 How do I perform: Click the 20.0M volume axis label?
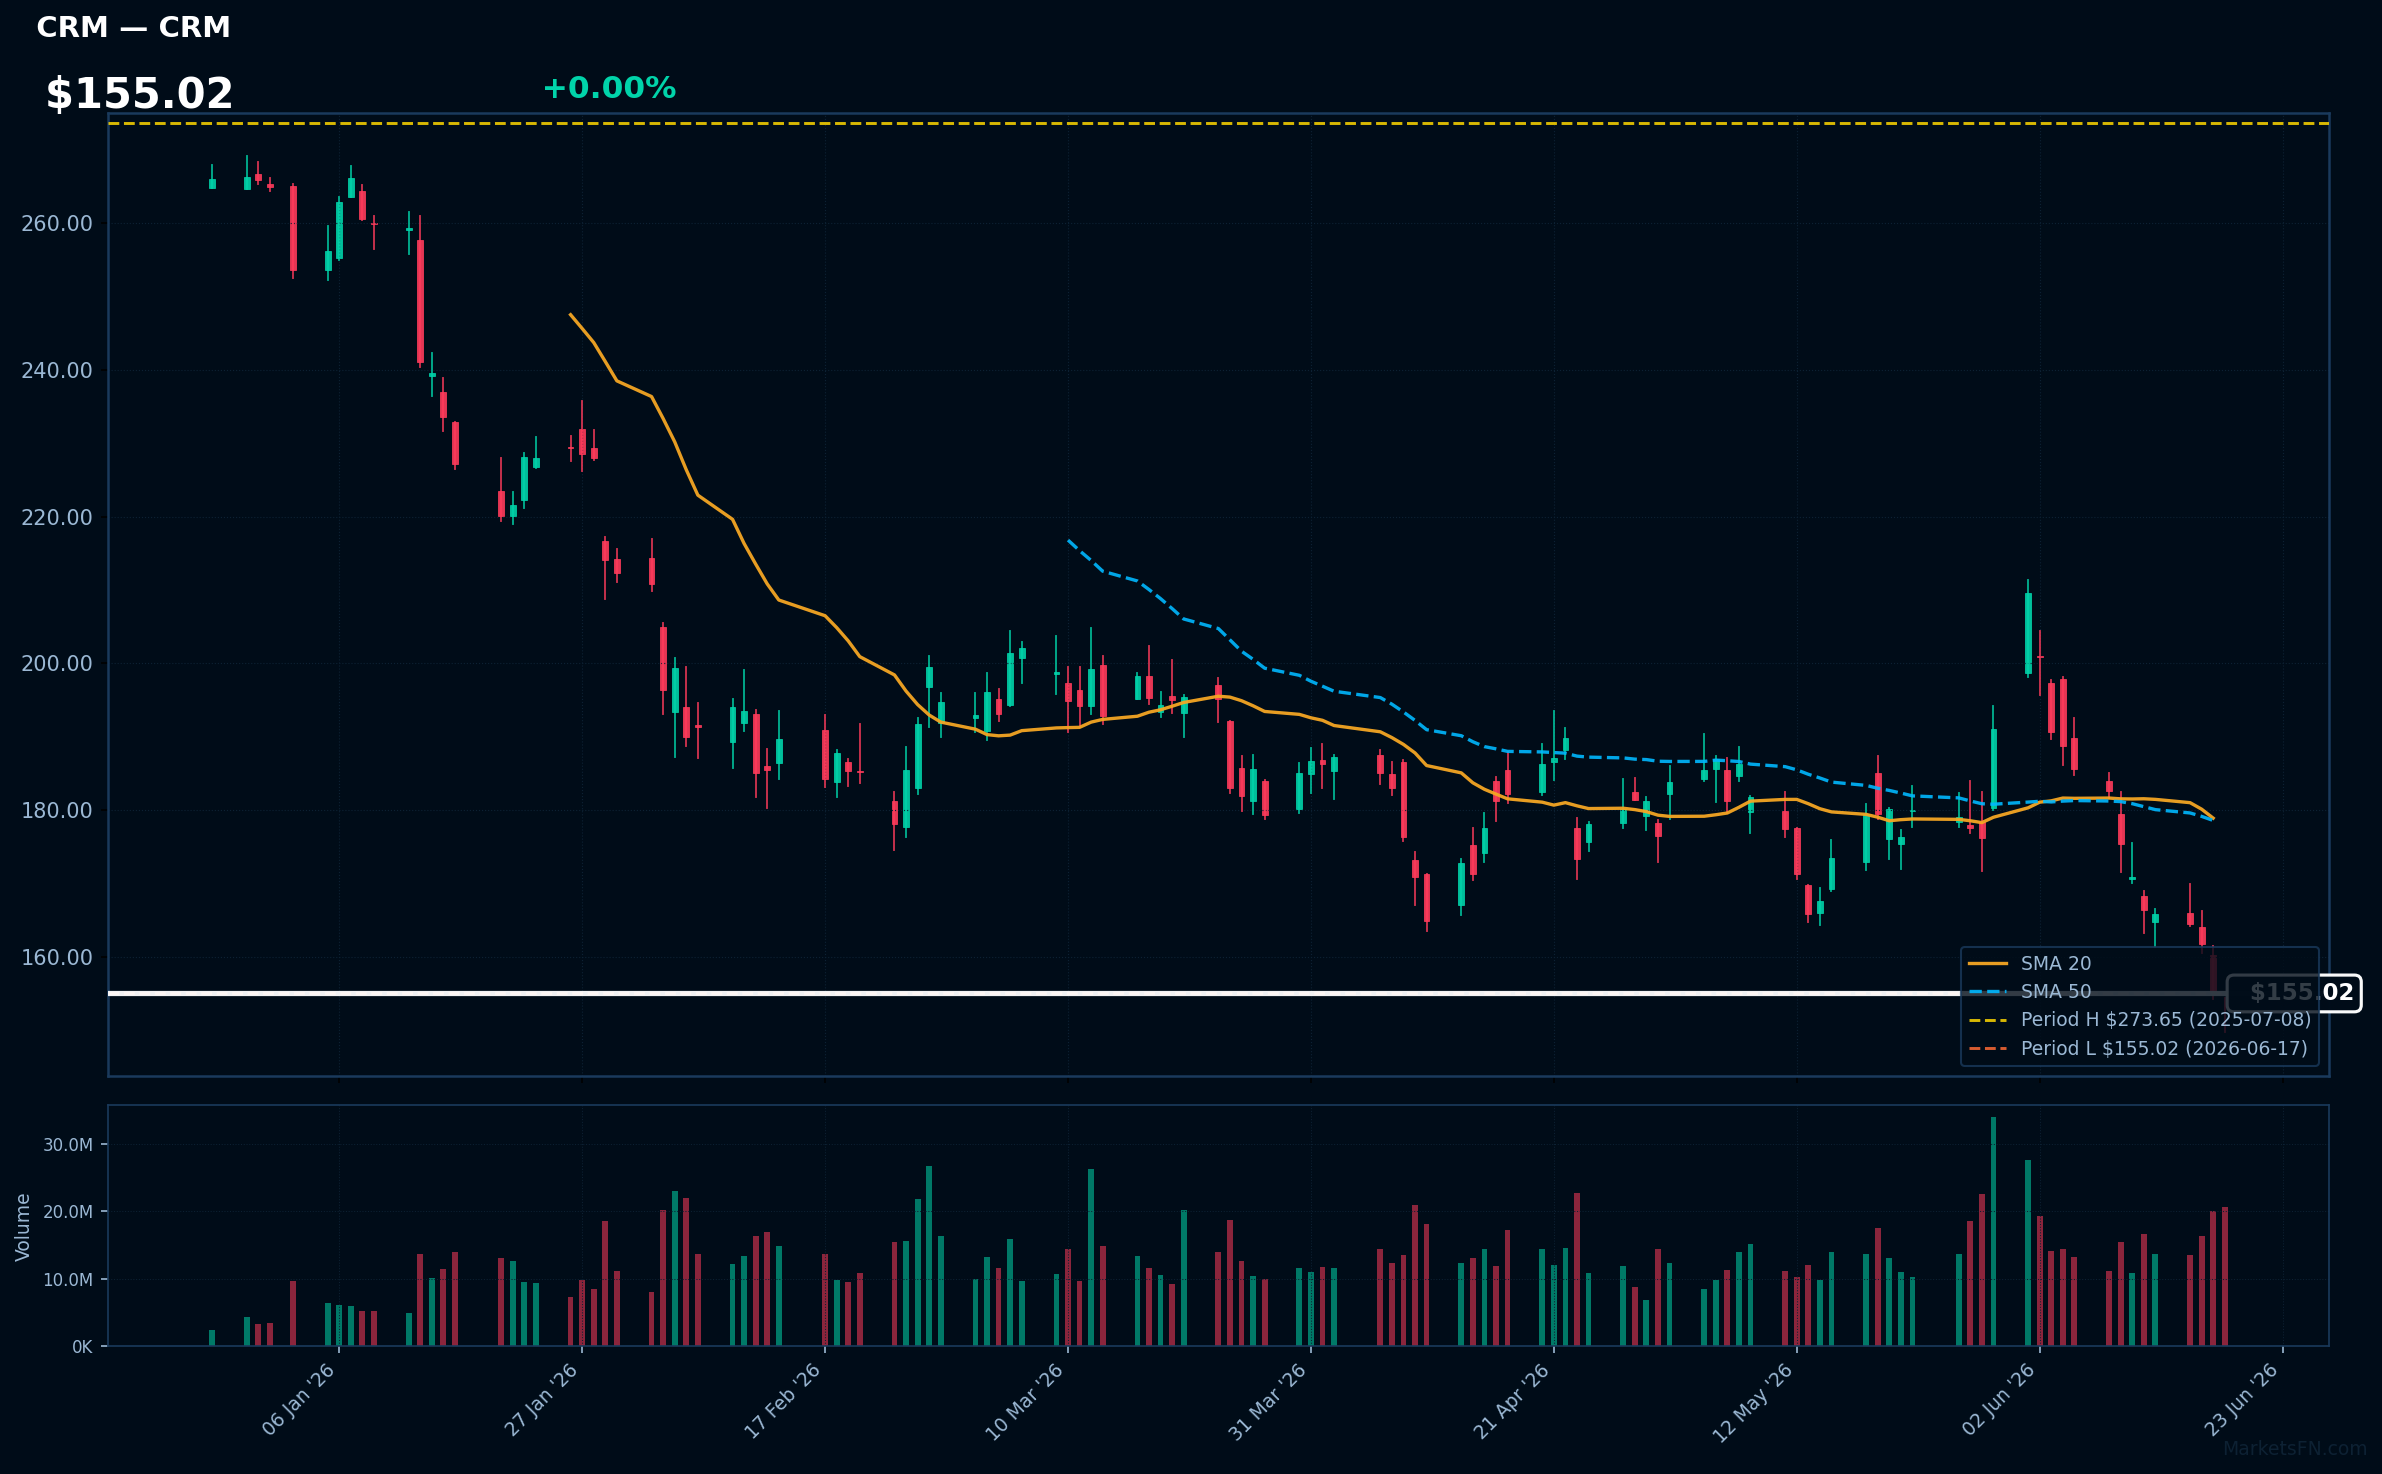[68, 1211]
